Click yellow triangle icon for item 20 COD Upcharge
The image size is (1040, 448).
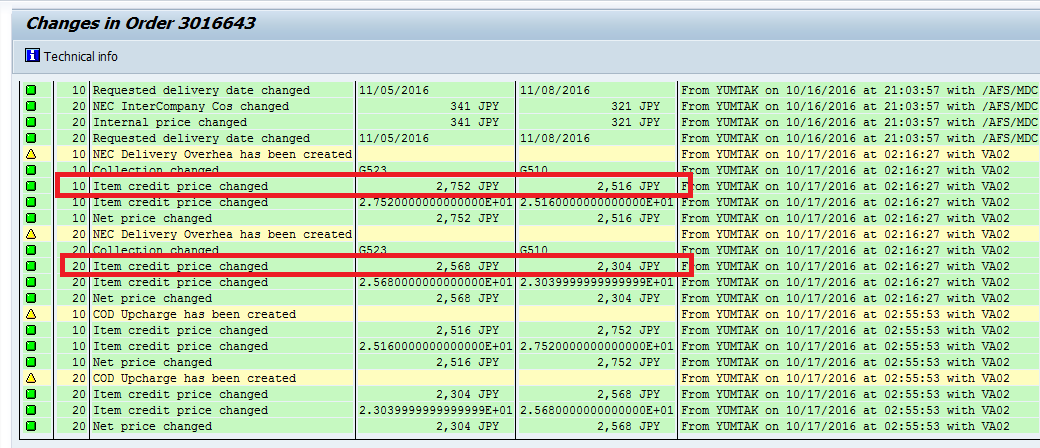(x=31, y=379)
